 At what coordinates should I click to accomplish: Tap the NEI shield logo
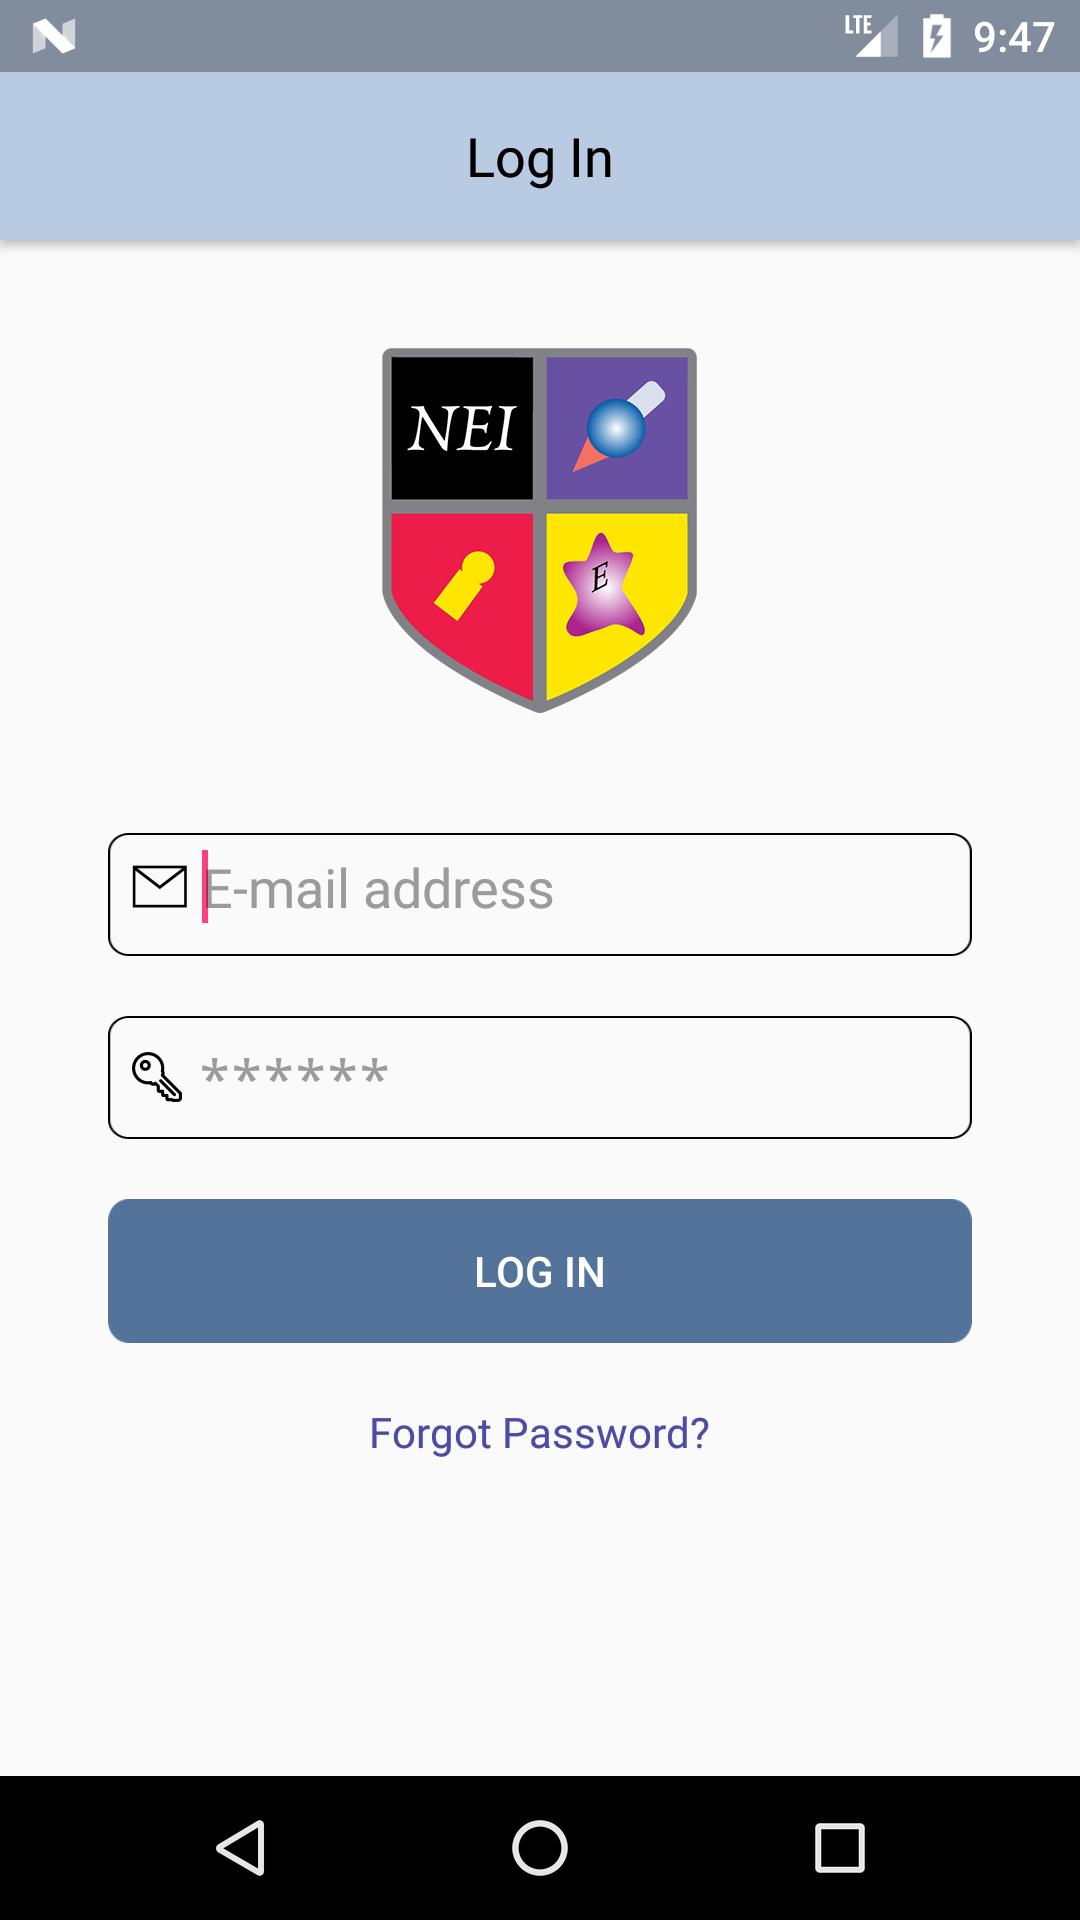pyautogui.click(x=540, y=530)
